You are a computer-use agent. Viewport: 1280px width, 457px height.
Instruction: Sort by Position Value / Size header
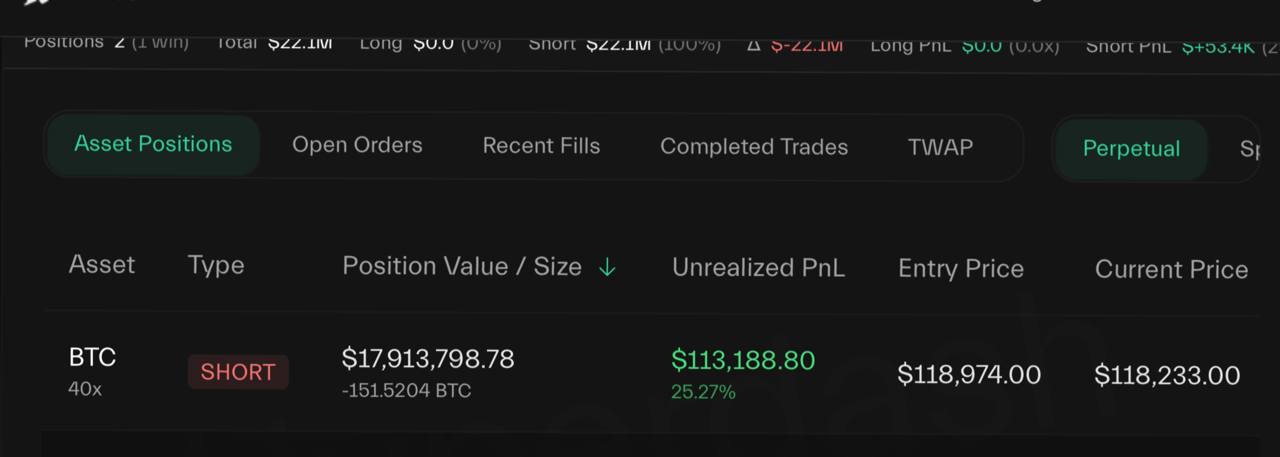(462, 266)
